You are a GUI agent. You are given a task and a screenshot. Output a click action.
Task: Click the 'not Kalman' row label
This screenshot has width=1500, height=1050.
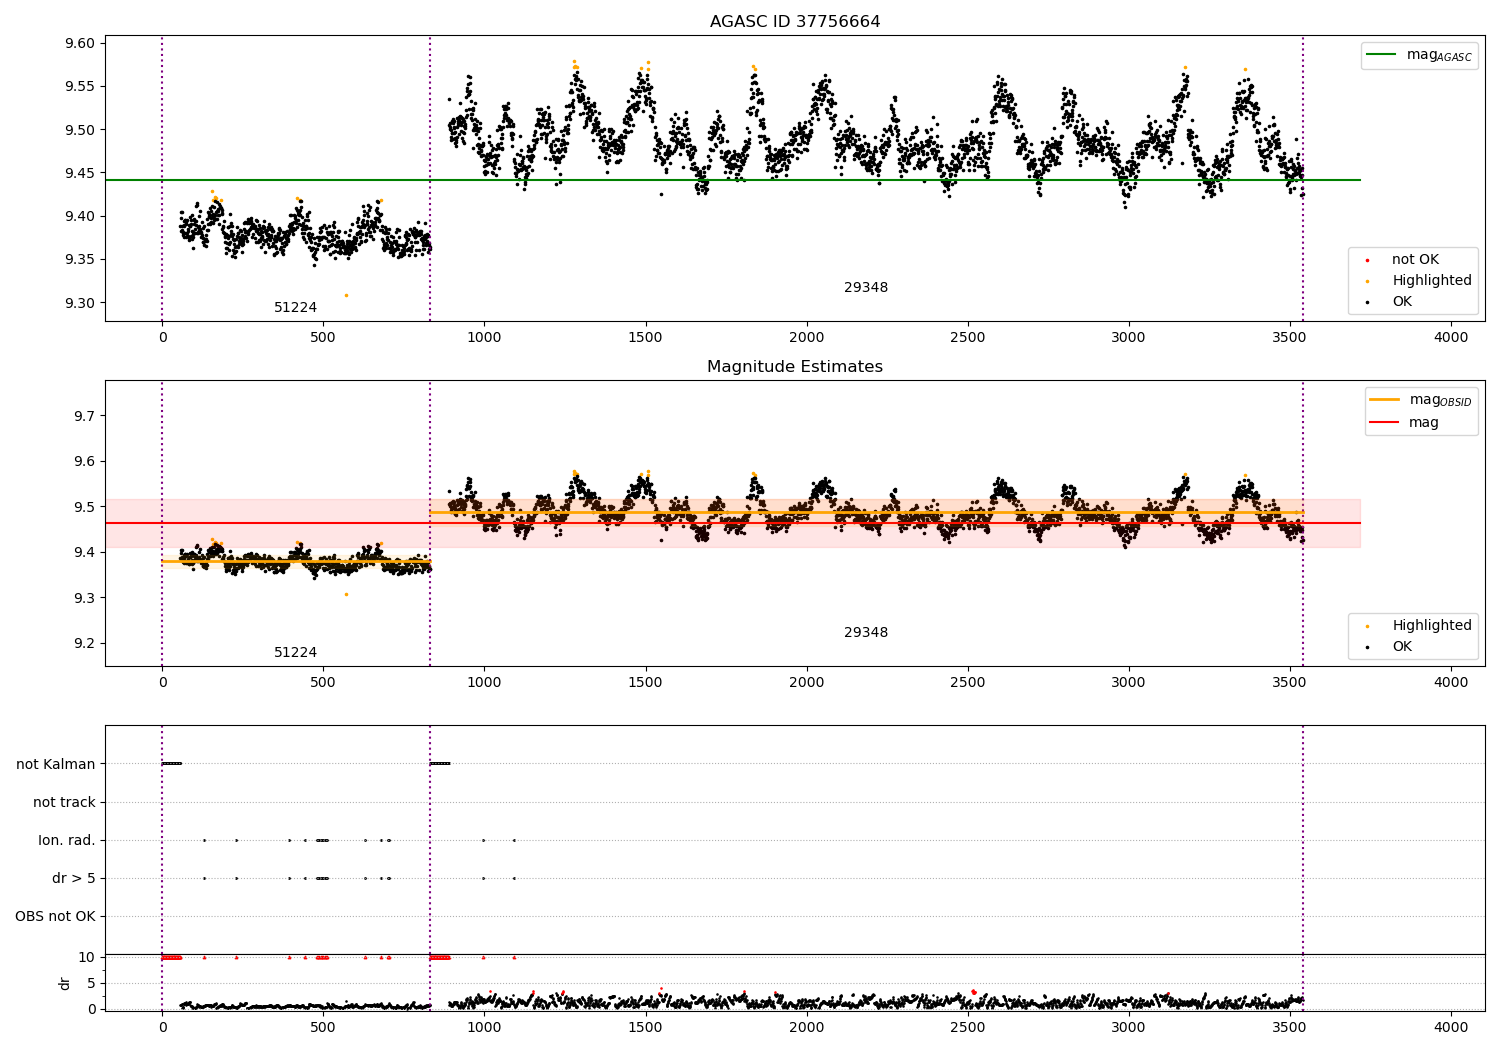click(56, 764)
